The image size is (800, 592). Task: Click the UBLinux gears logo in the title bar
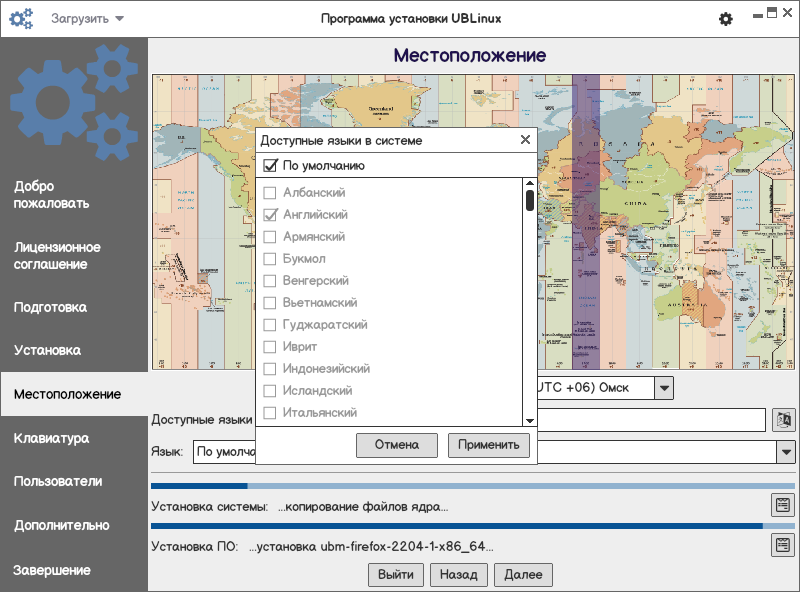[21, 19]
